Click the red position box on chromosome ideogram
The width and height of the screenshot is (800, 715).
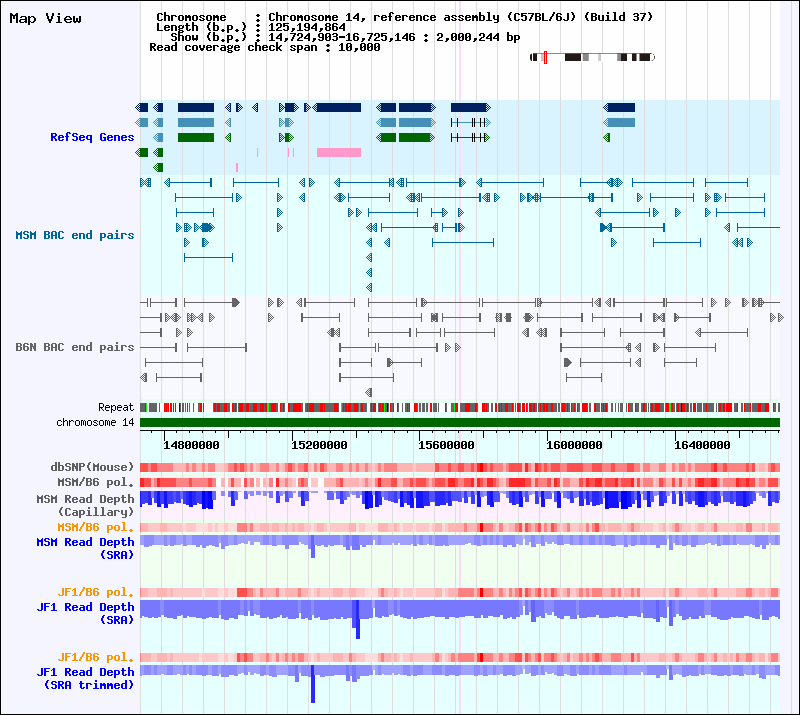[x=545, y=57]
